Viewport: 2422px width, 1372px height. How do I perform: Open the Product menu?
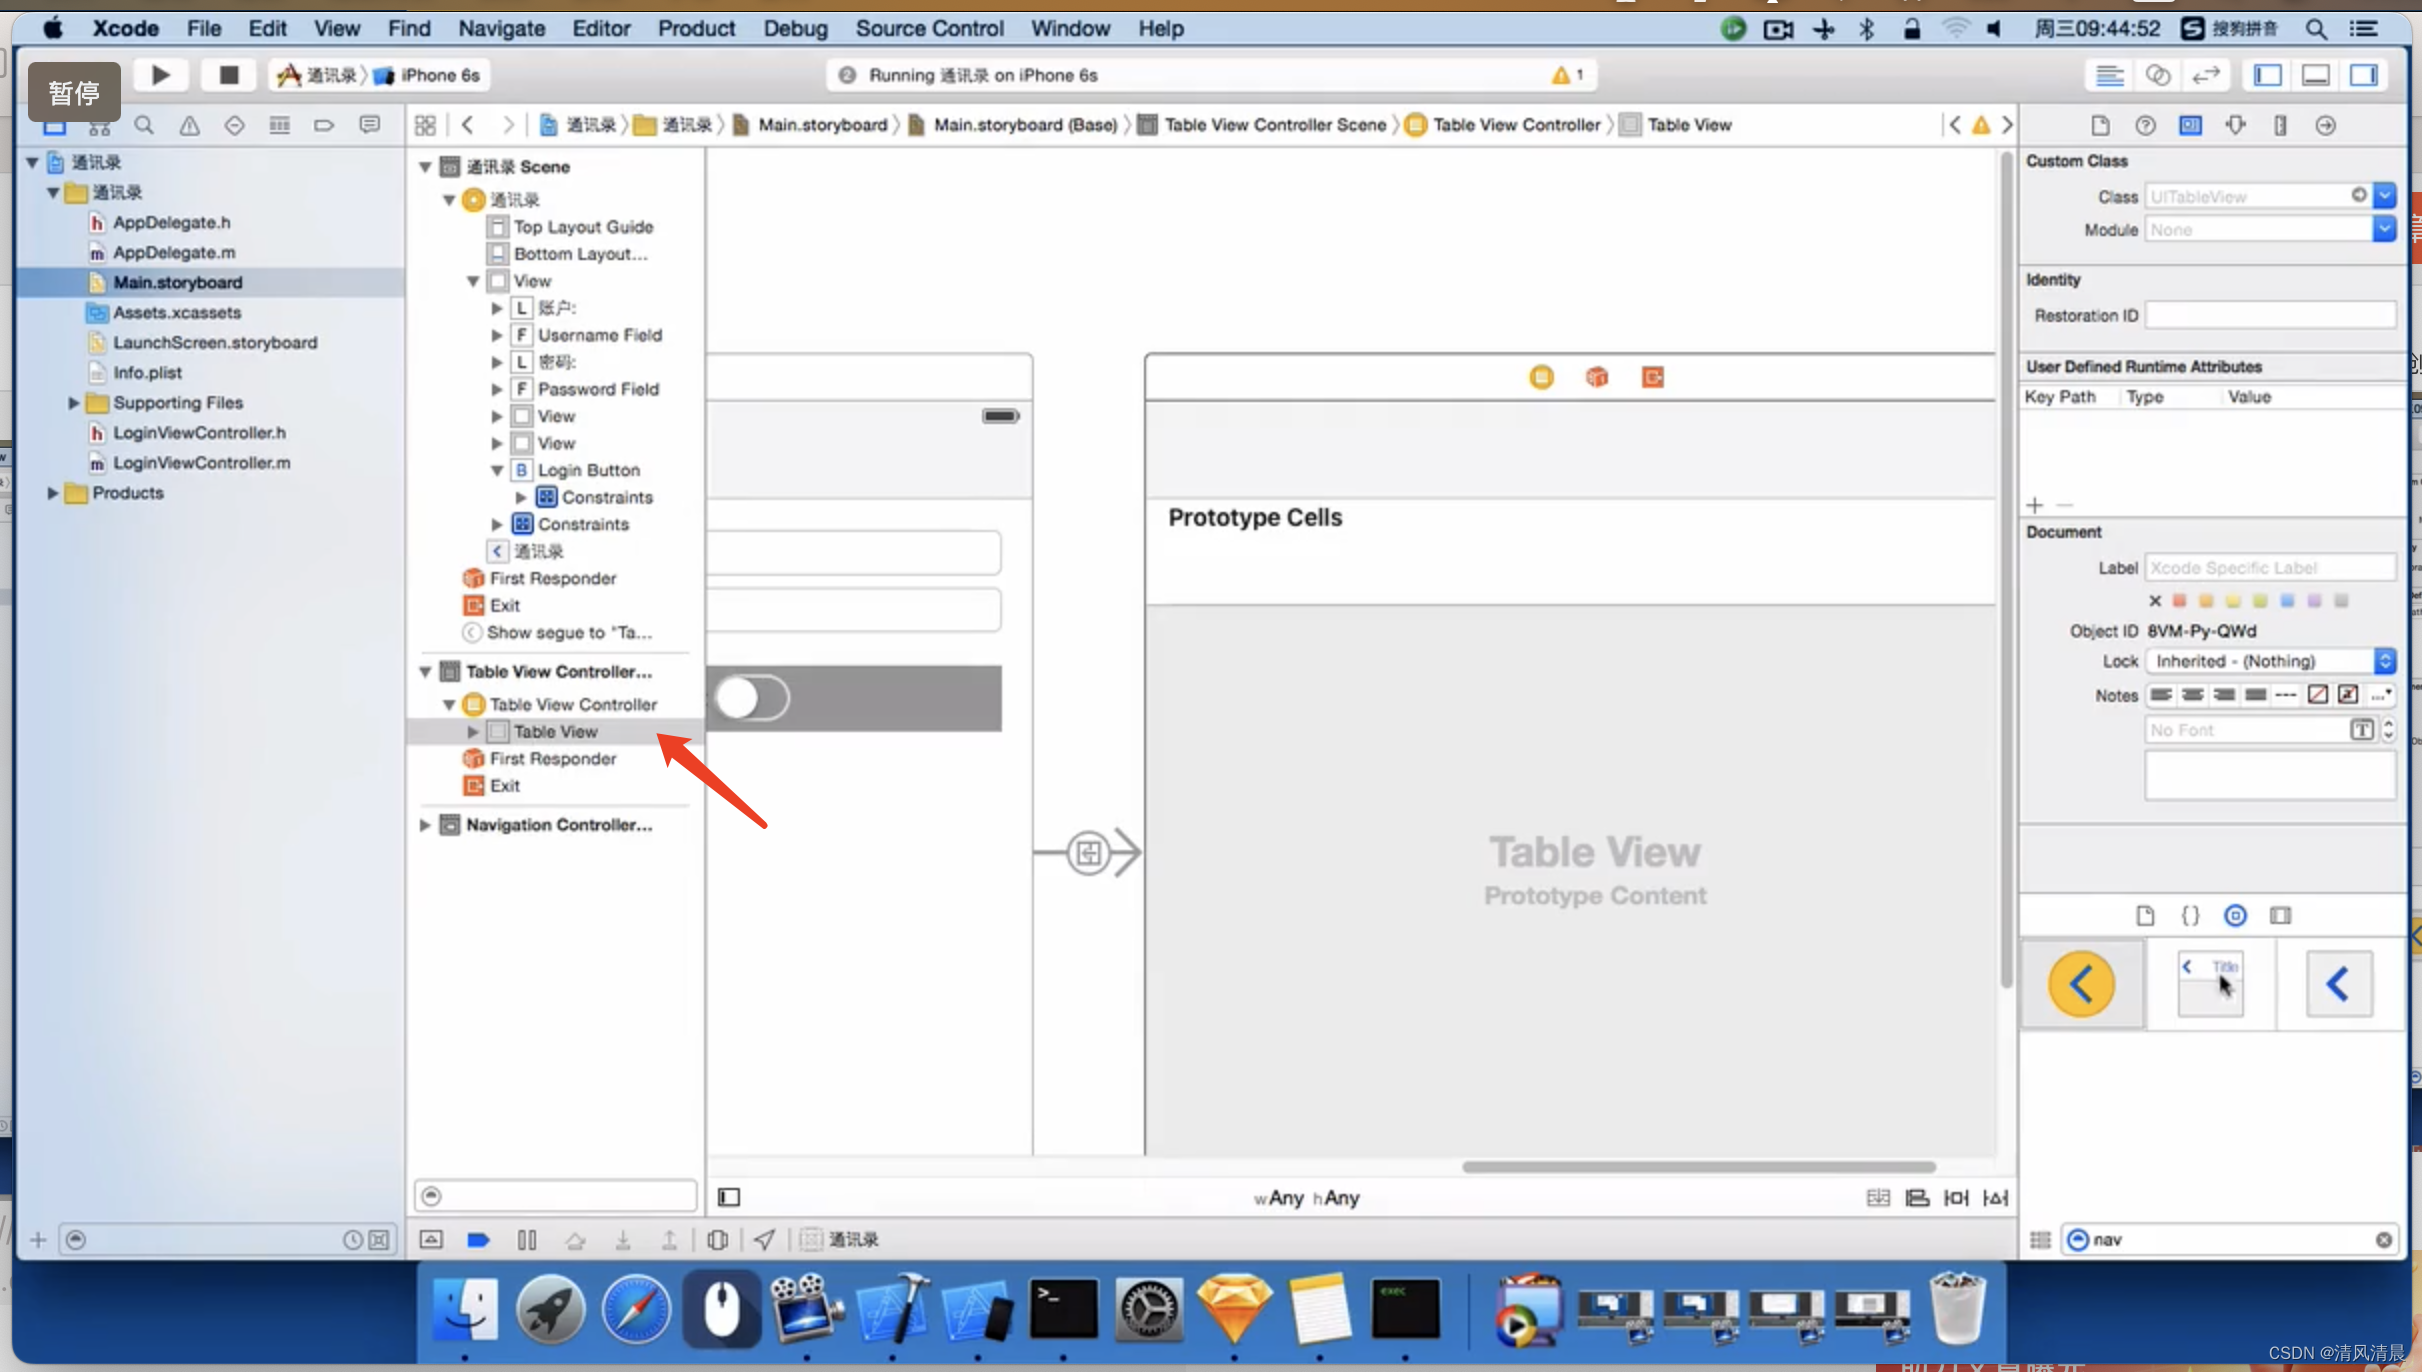696,28
